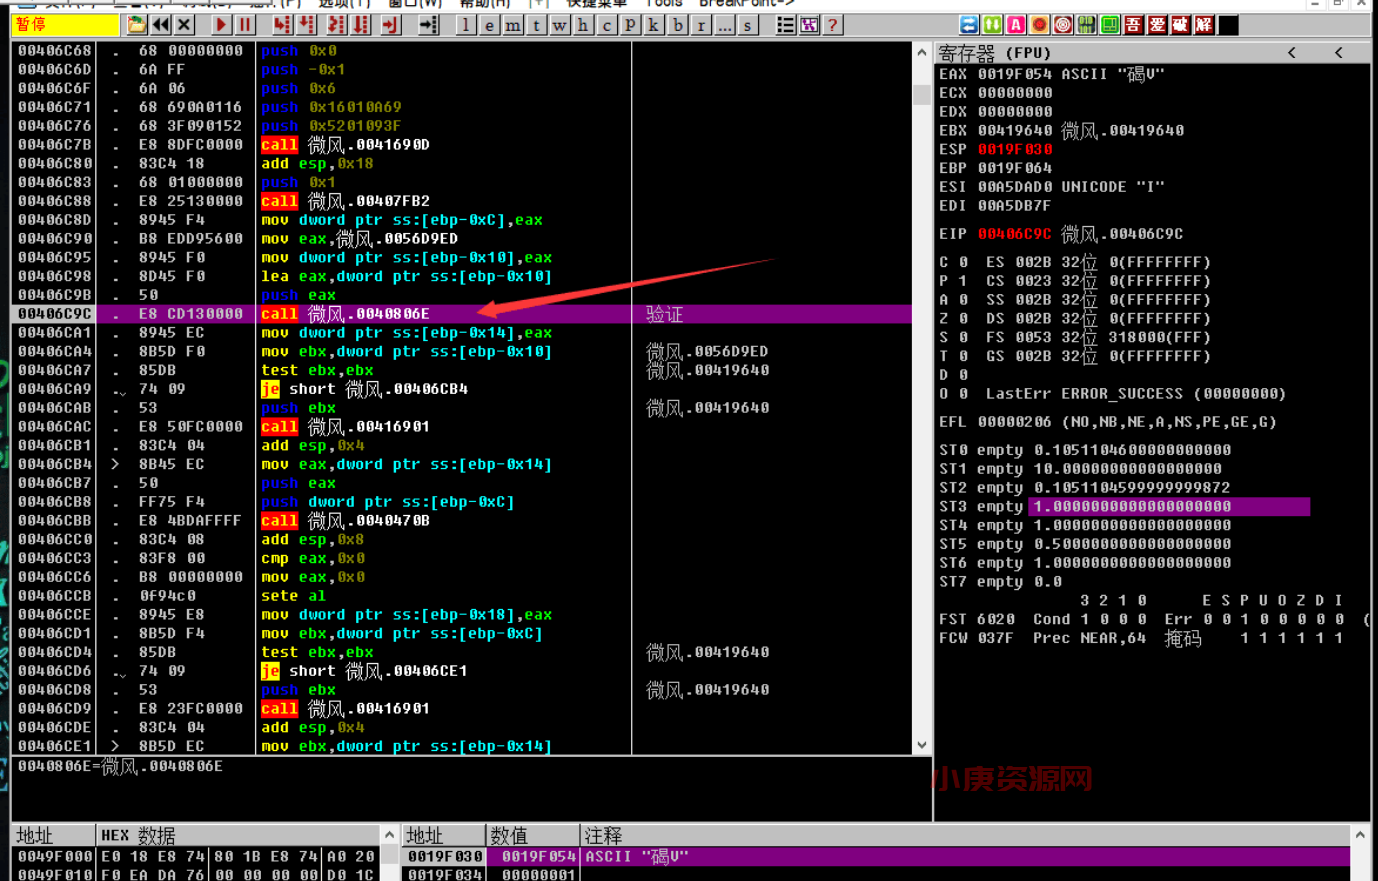
Task: Click the pink 'A' plugin icon
Action: click(x=1016, y=25)
